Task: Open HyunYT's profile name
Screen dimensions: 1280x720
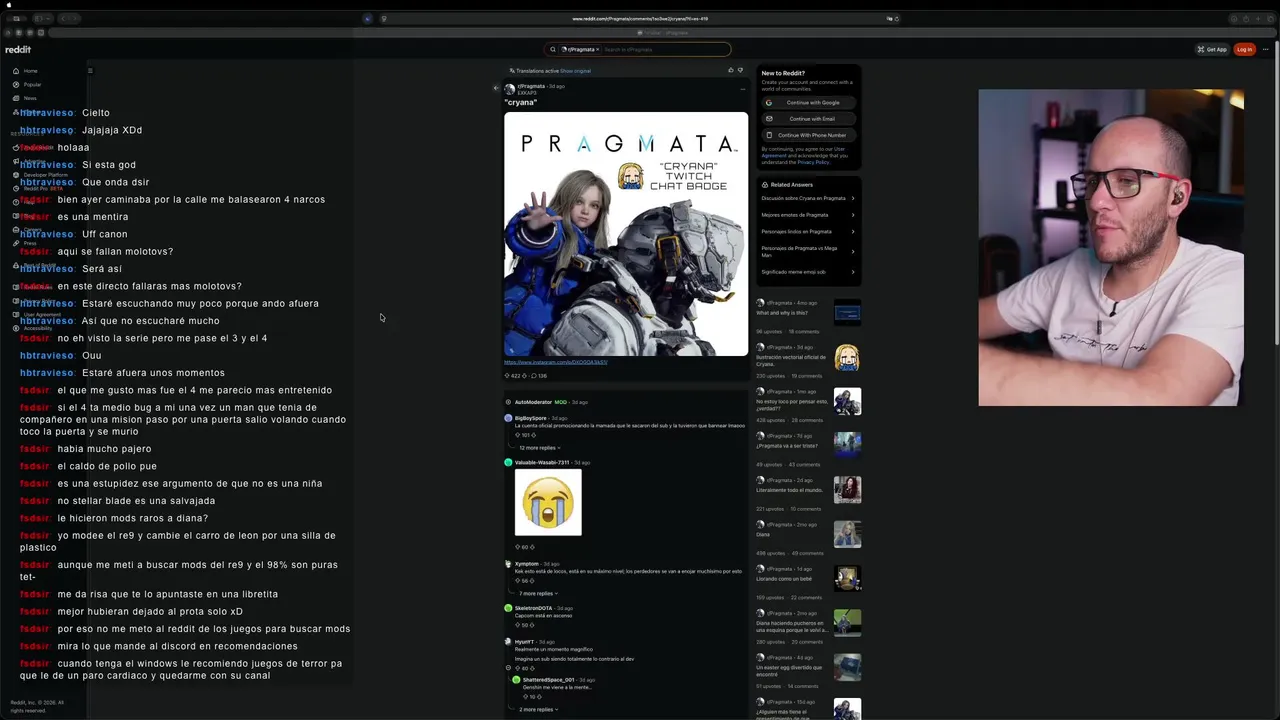Action: point(525,642)
